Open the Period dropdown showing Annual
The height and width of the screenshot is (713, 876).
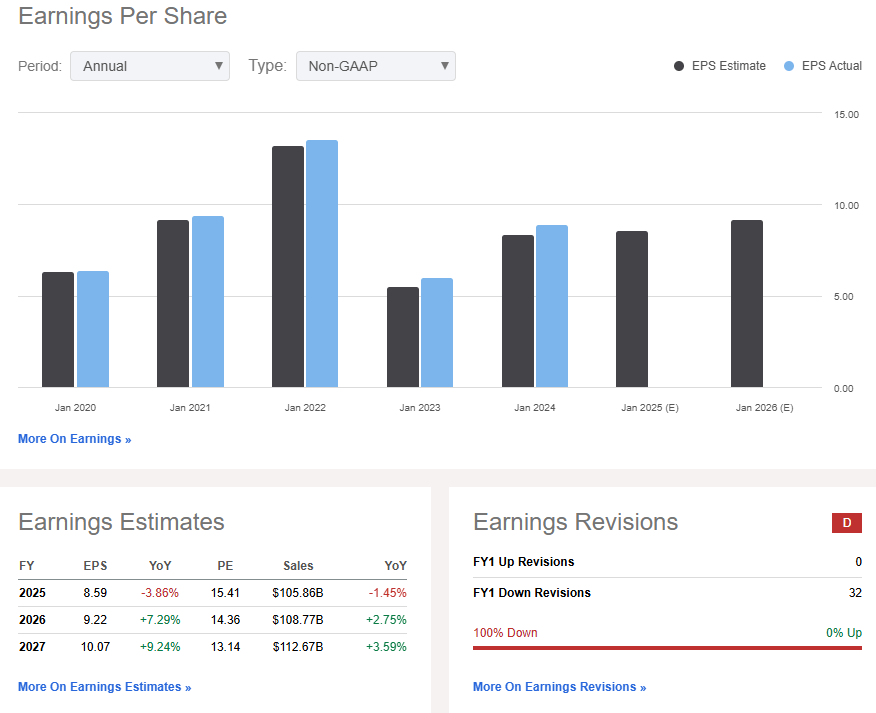(x=148, y=65)
